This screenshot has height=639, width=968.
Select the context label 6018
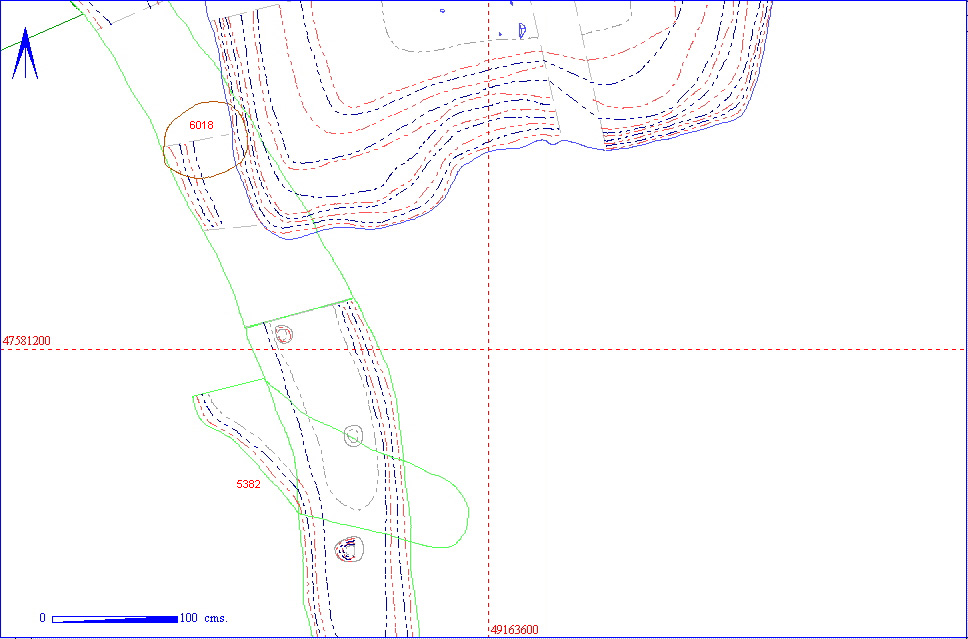[201, 125]
